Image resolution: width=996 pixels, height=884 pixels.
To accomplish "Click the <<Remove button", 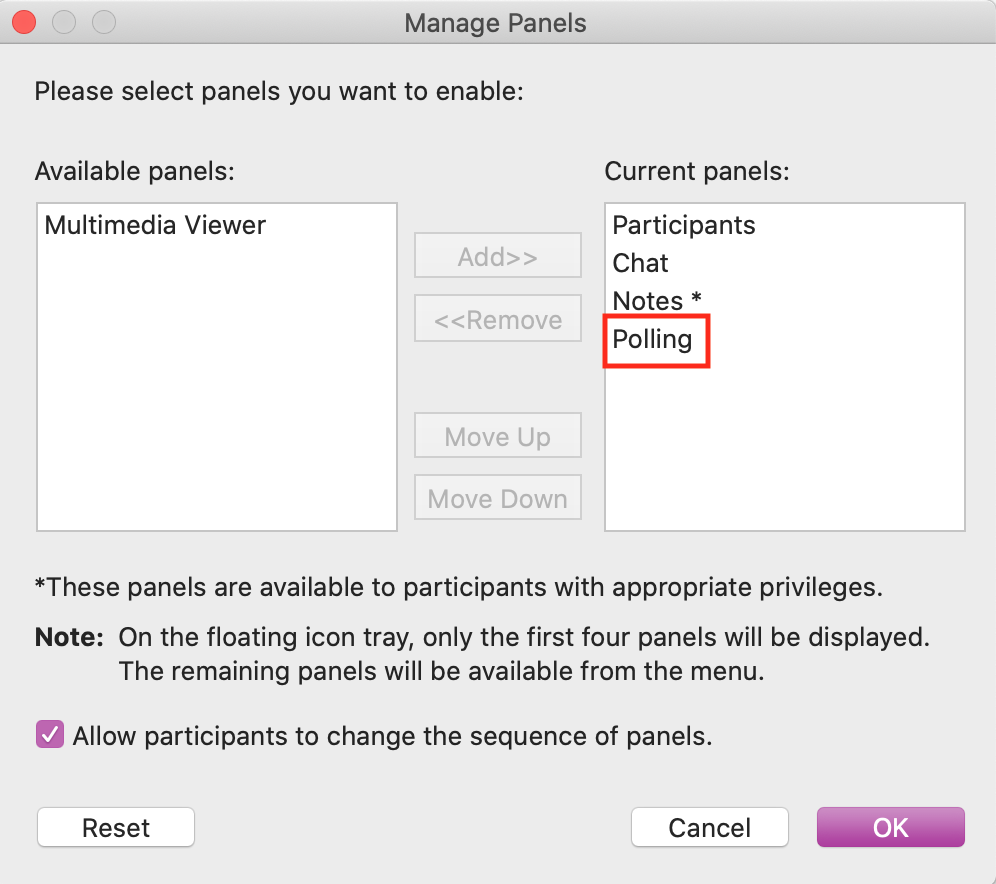I will [x=497, y=318].
